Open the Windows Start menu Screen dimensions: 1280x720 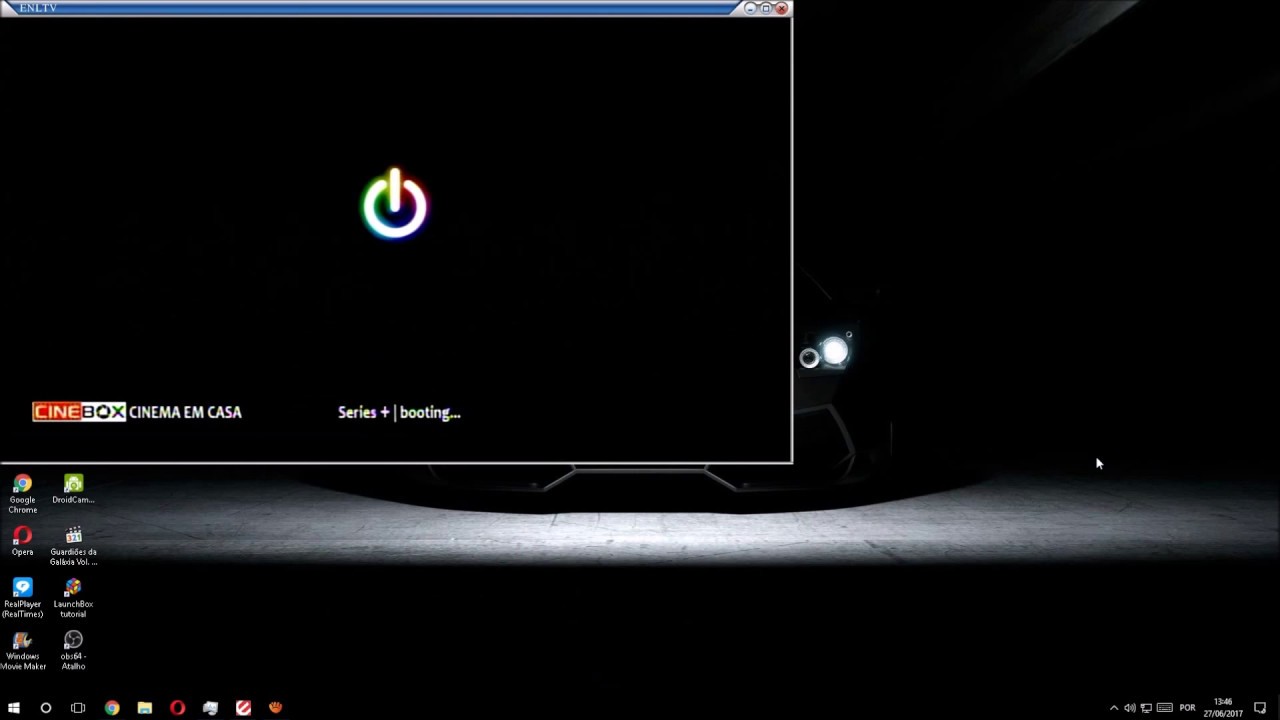pyautogui.click(x=14, y=707)
